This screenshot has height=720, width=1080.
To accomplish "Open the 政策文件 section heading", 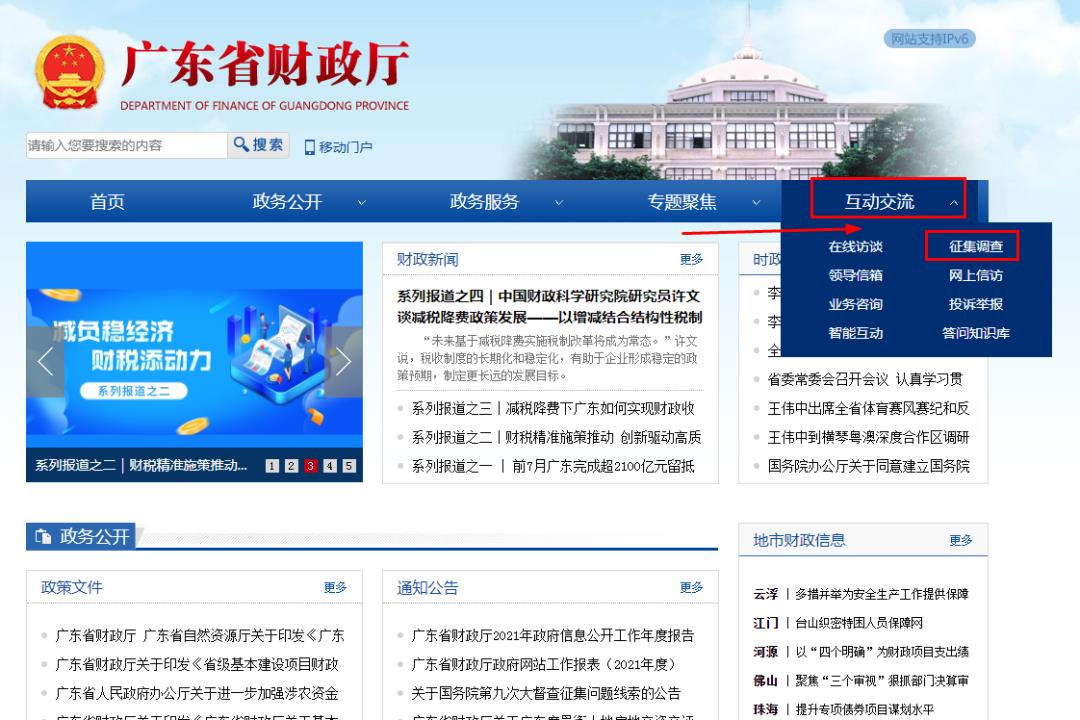I will (x=72, y=588).
